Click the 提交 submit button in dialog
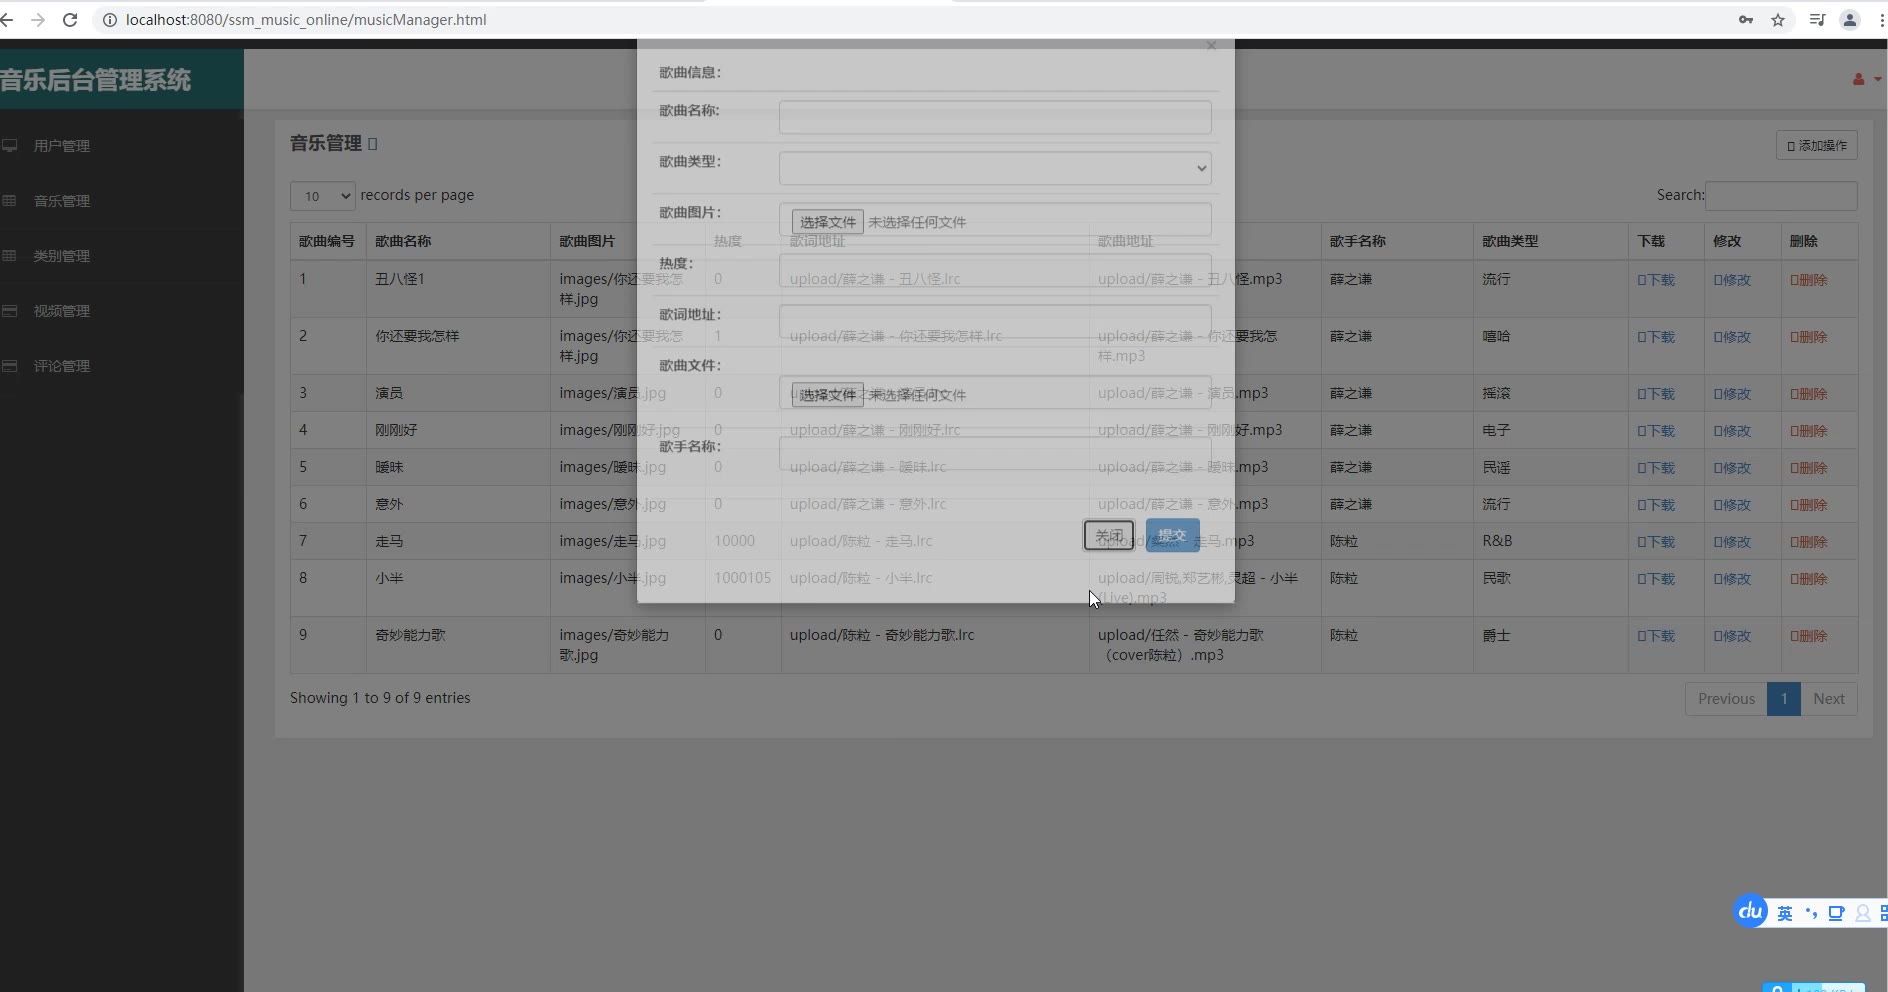This screenshot has height=992, width=1888. 1172,536
